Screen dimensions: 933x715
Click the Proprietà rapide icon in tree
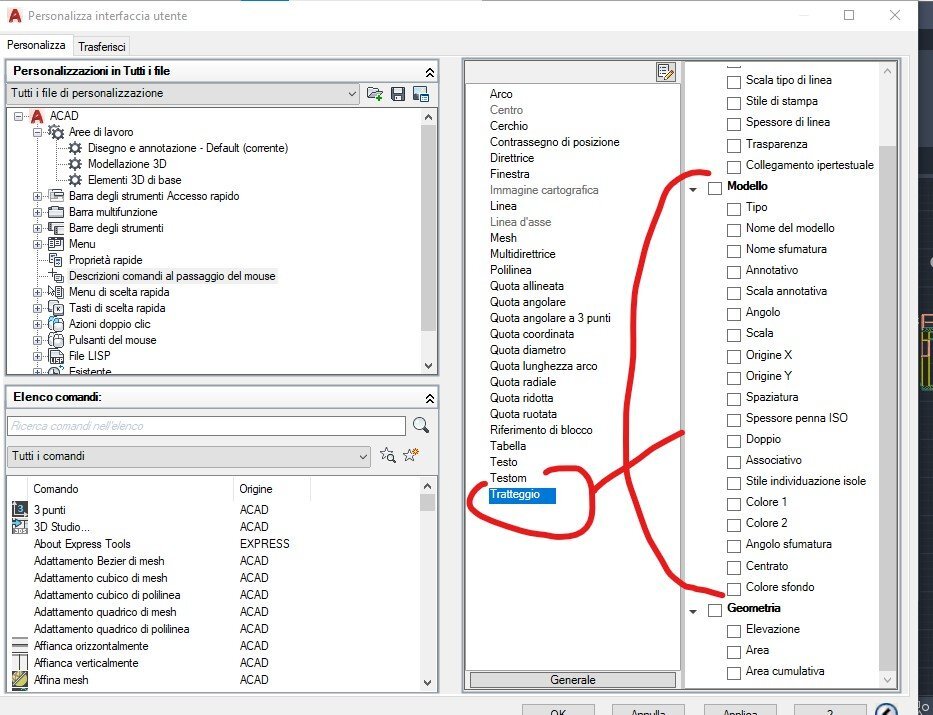56,260
